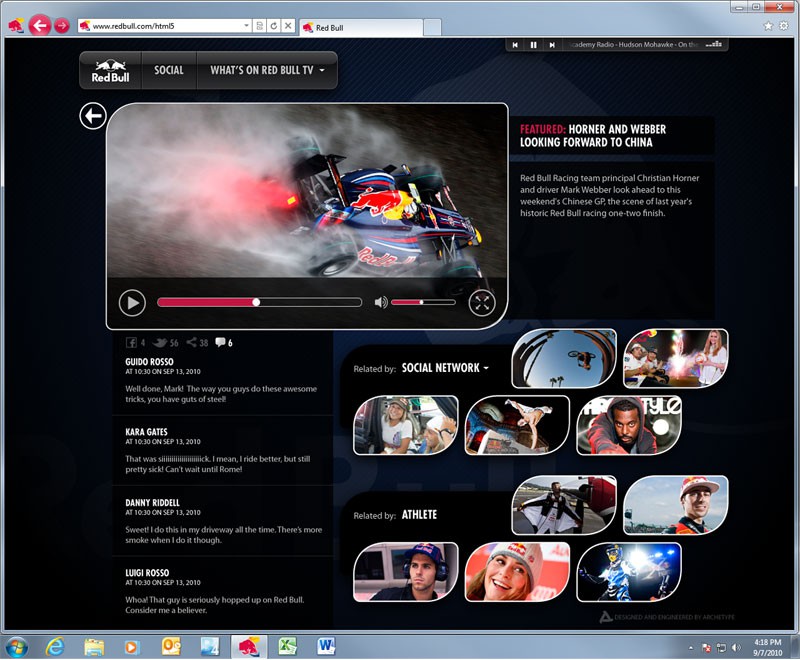
Task: Mute the video using the speaker icon
Action: tap(380, 302)
